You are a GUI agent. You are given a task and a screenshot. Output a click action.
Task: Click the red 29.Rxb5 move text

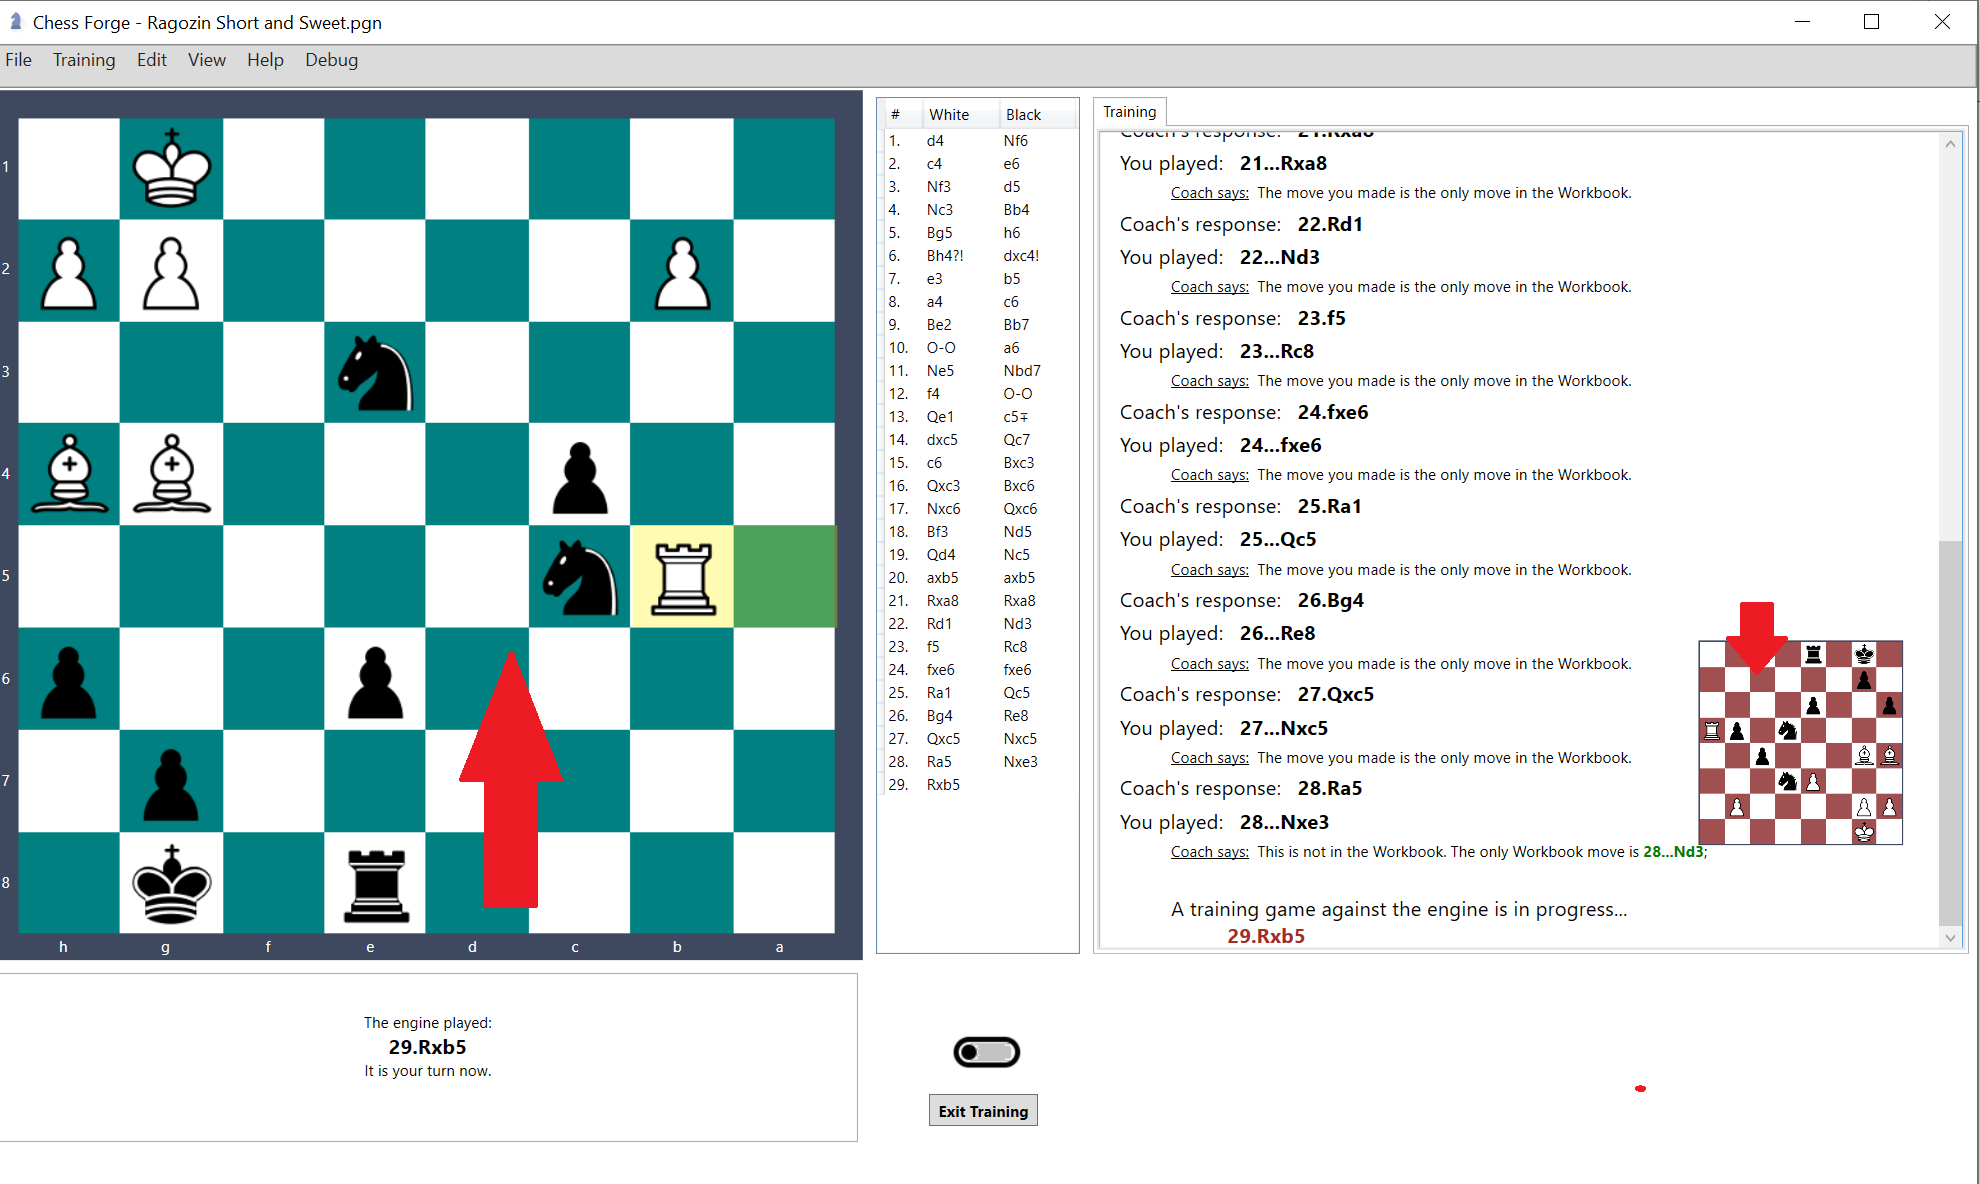[1266, 937]
